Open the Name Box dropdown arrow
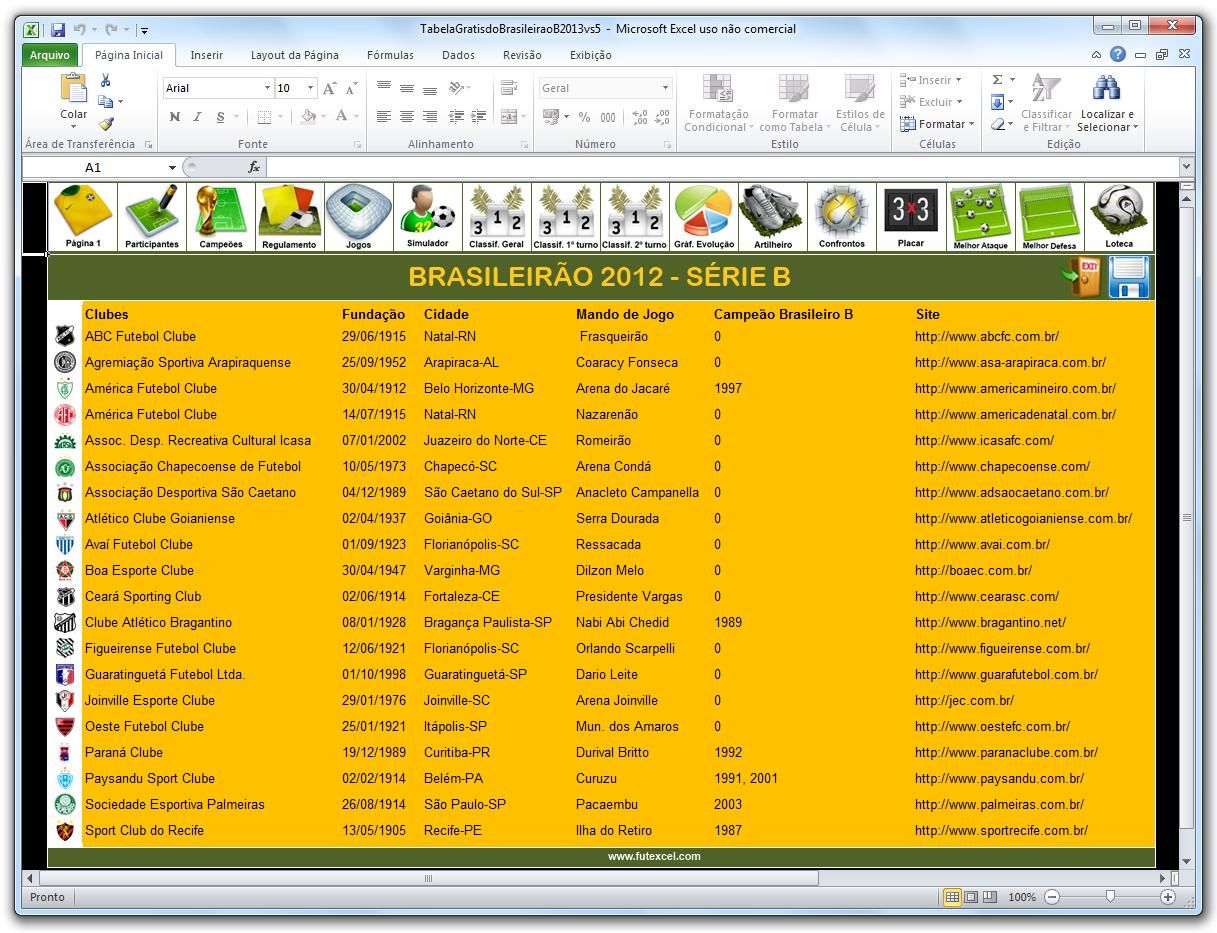The width and height of the screenshot is (1217, 933). pos(172,168)
